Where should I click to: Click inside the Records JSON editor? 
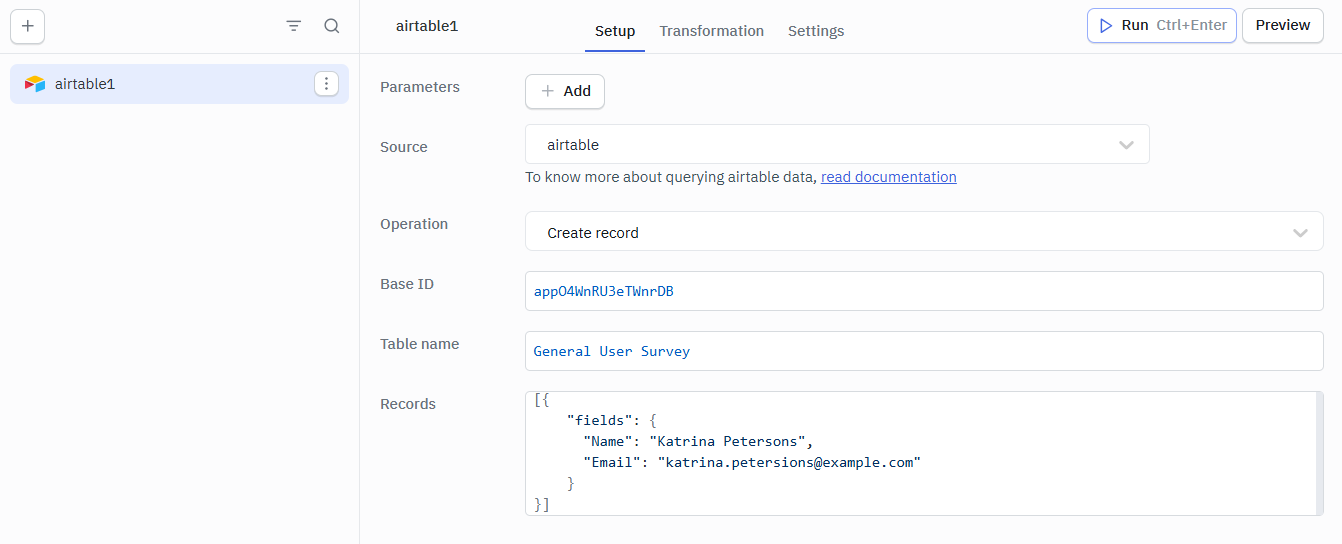pos(920,453)
